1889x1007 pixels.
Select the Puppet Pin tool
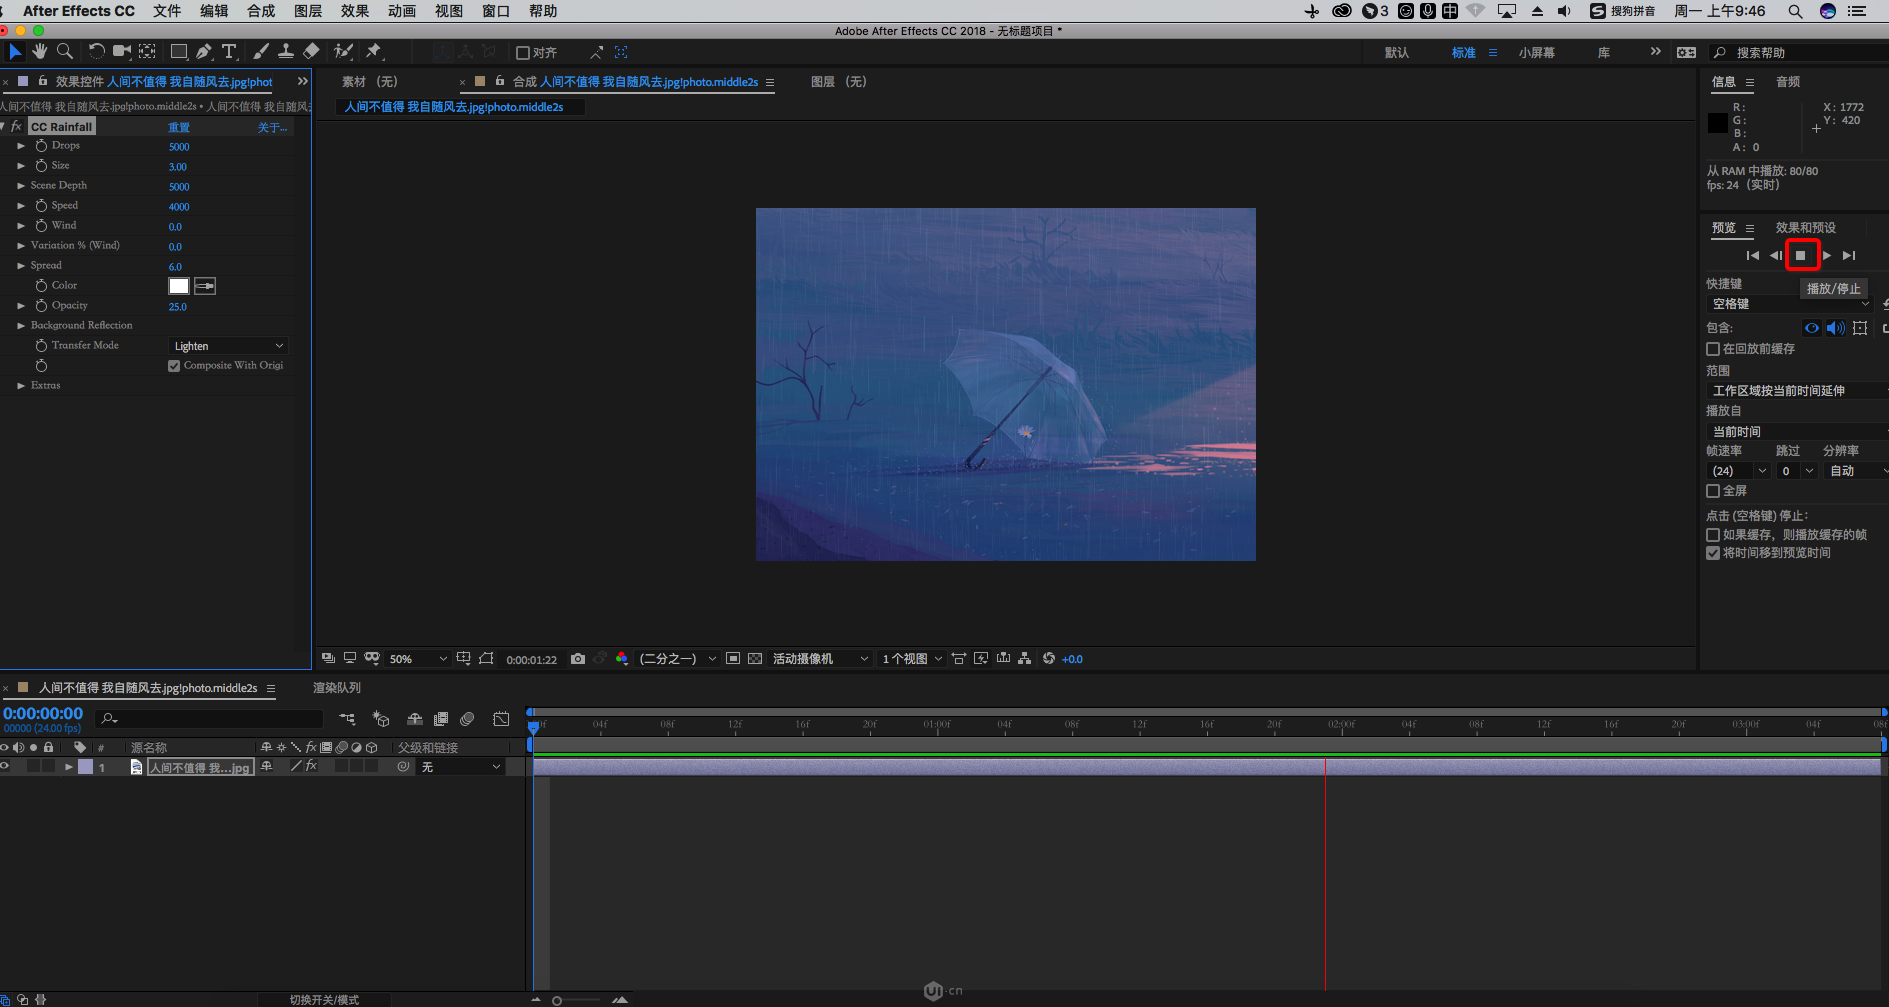[374, 51]
